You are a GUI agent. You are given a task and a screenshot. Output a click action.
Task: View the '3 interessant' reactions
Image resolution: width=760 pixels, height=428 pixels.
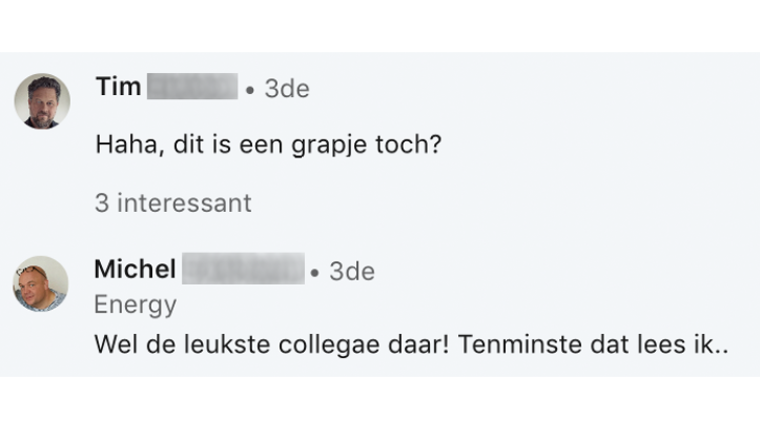point(173,203)
